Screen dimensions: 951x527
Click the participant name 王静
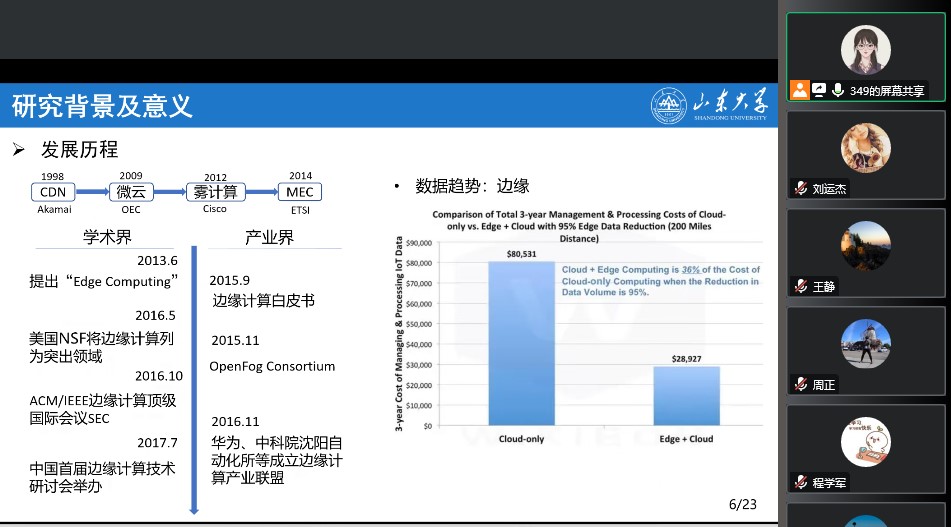[x=824, y=287]
